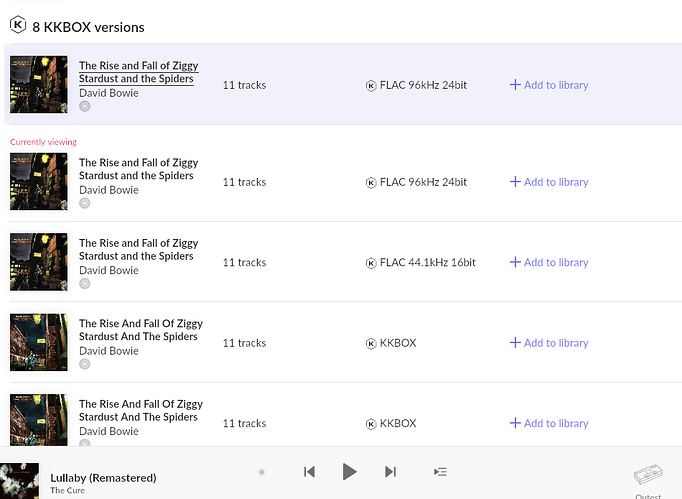The width and height of the screenshot is (682, 499).
Task: Add the Currently viewing version to library
Action: coord(549,182)
